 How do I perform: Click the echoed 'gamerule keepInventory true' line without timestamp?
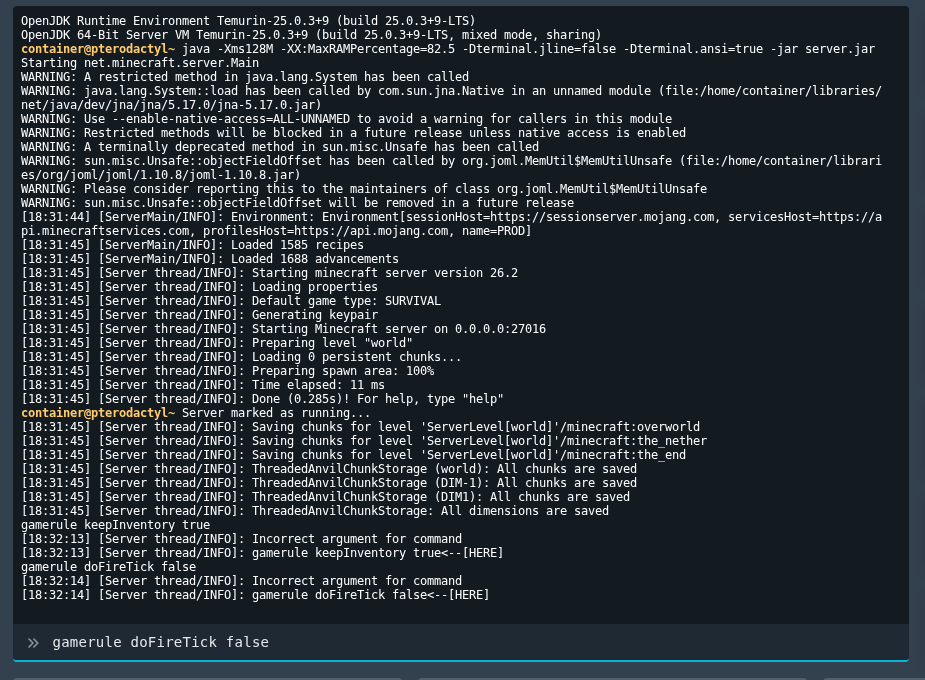[x=116, y=525]
